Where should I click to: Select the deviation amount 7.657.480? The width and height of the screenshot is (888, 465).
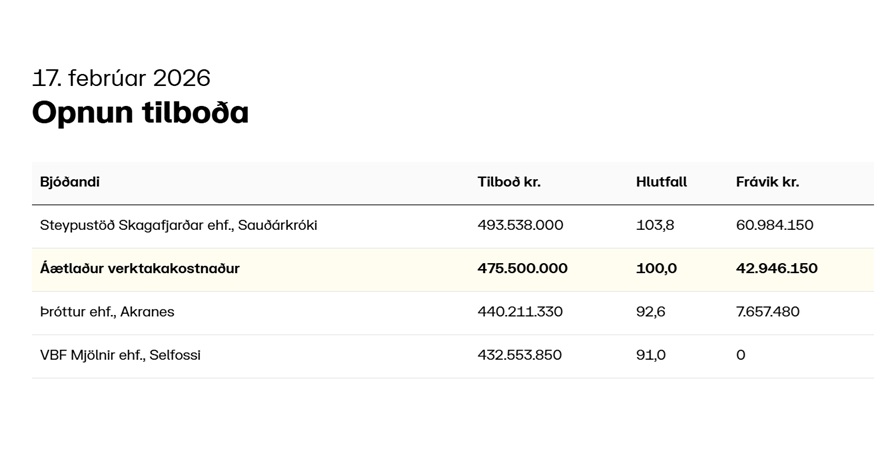tap(767, 312)
